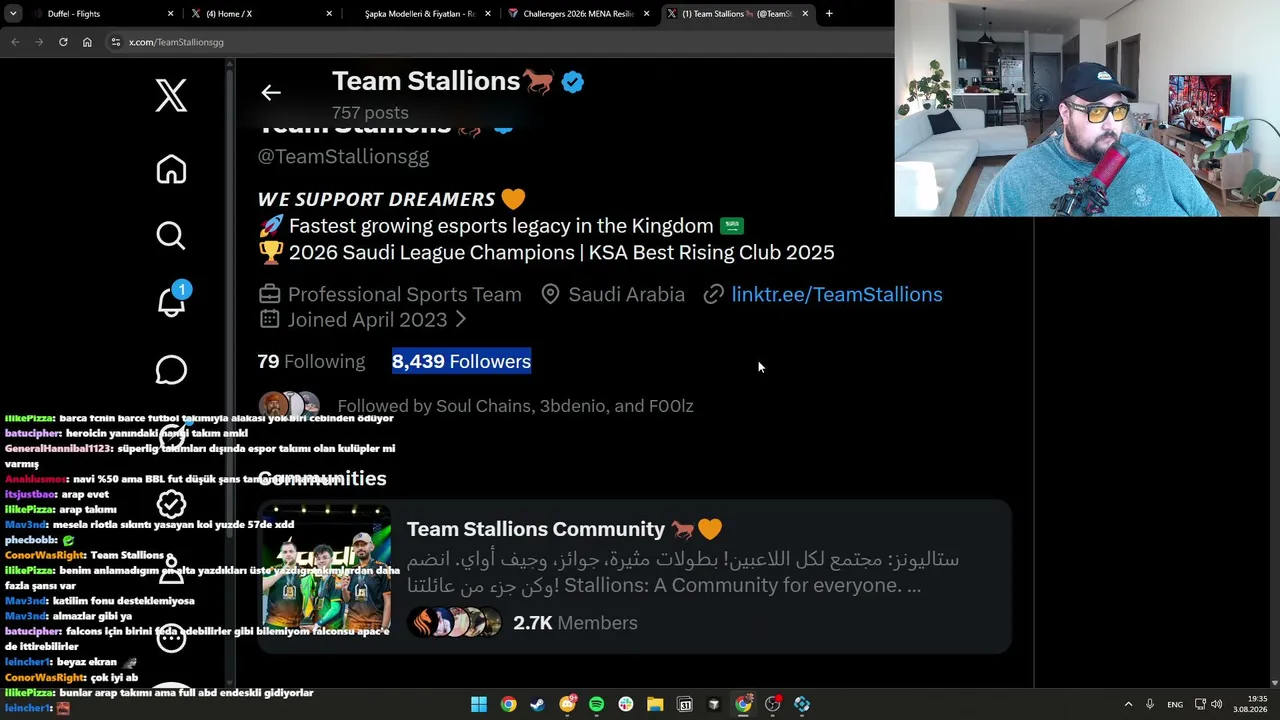1280x720 pixels.
Task: Click the 757 posts count text
Action: pos(370,113)
